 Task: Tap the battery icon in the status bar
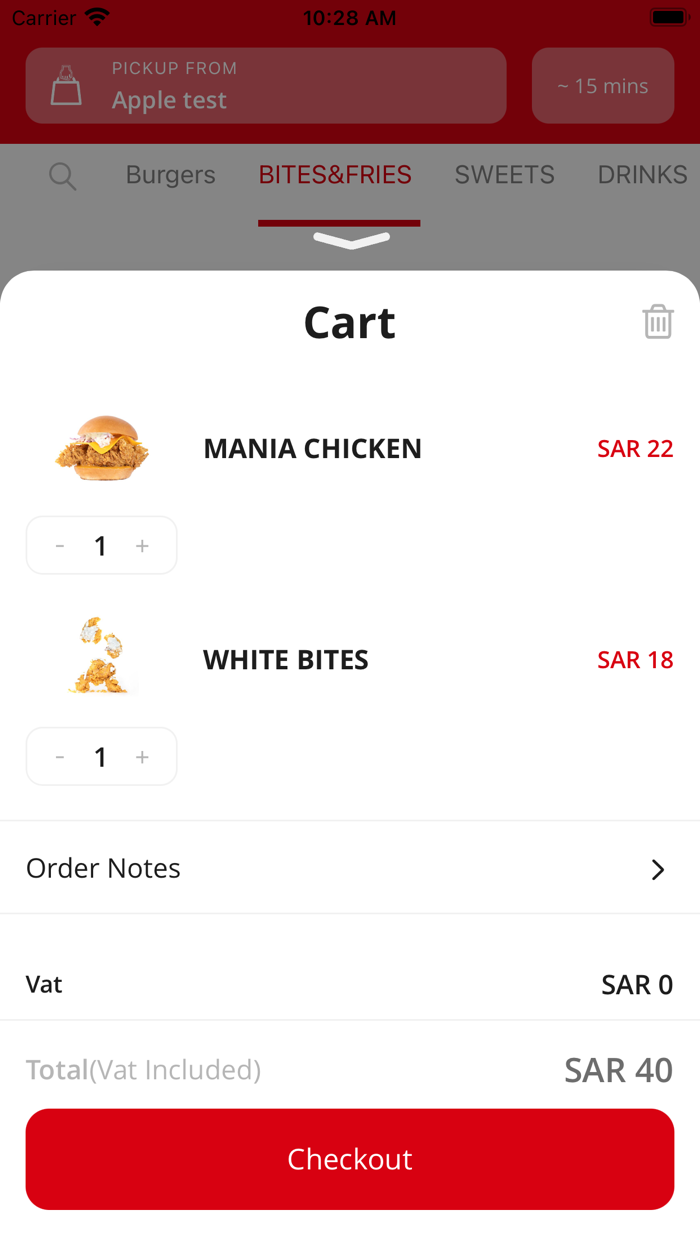(x=668, y=16)
